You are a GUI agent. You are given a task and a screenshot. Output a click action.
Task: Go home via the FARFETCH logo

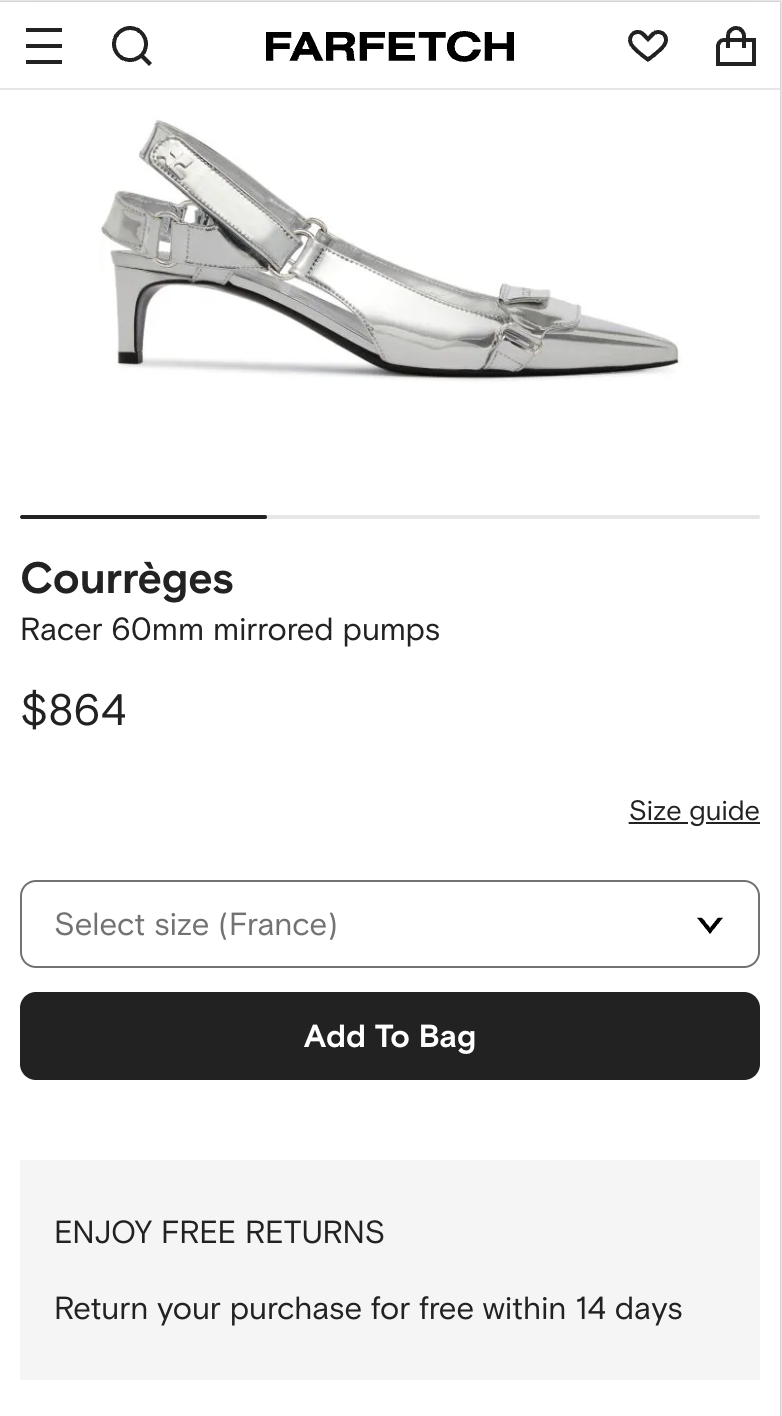point(389,46)
